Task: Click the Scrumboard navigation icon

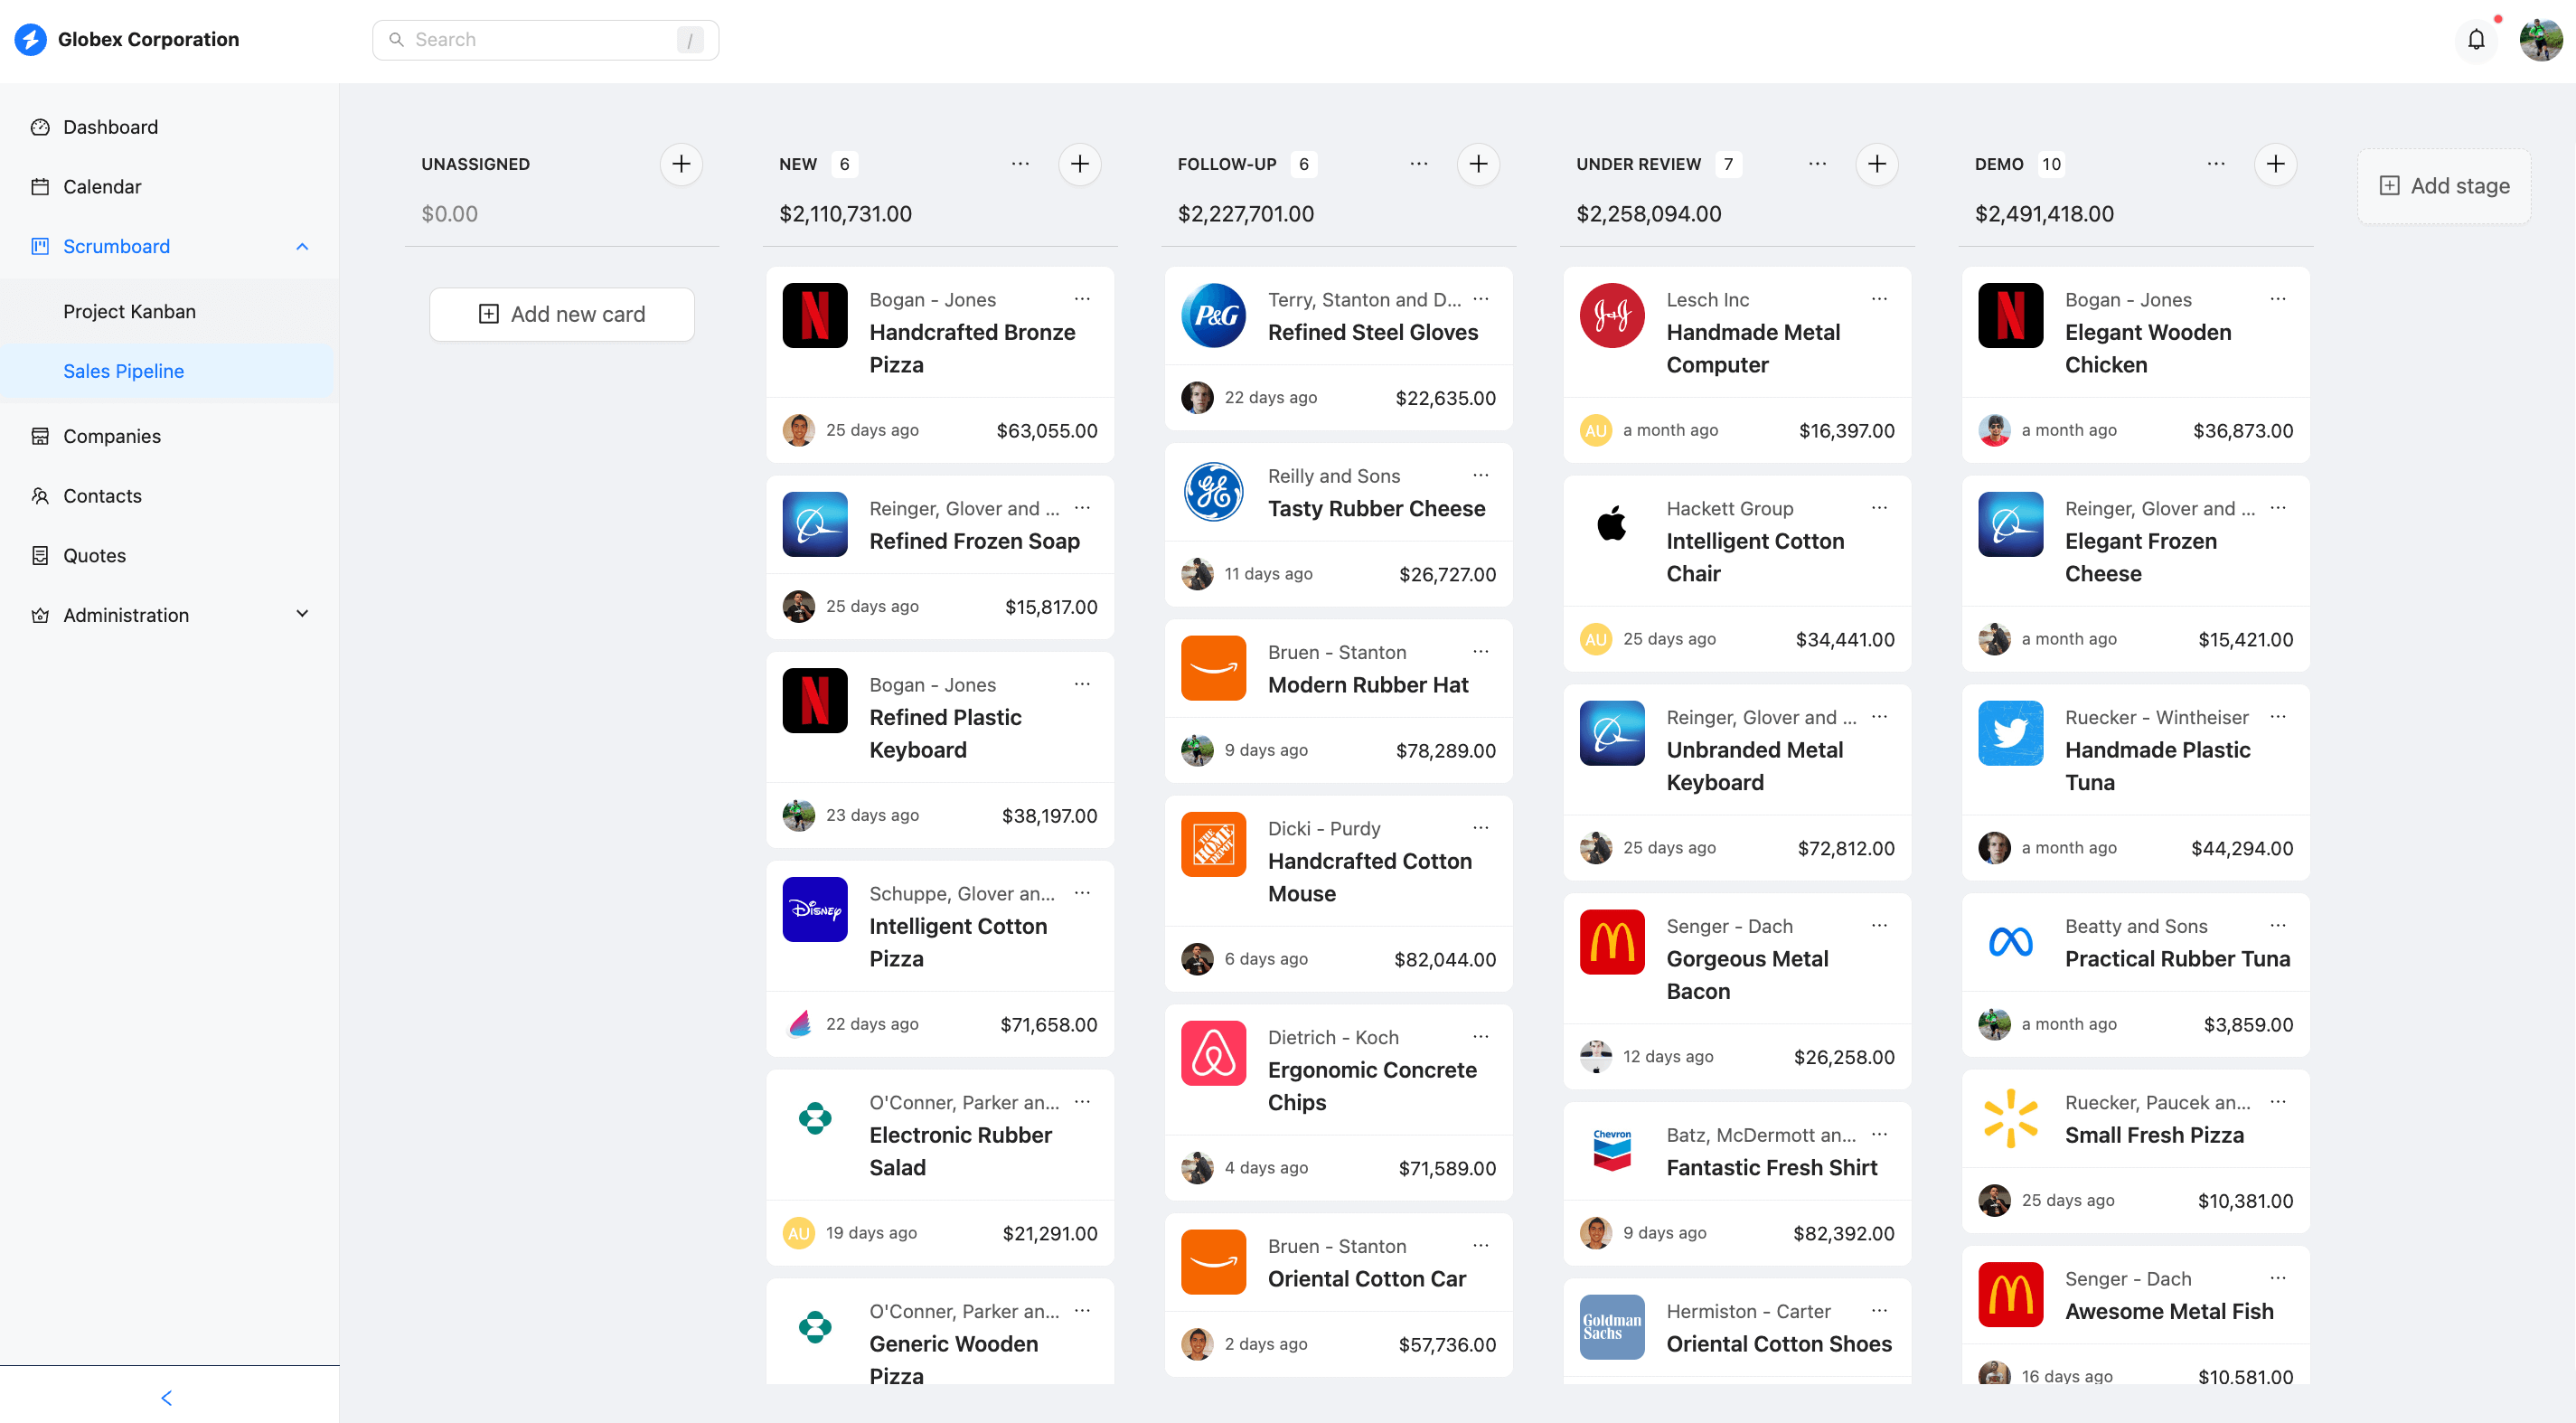Action: [41, 245]
